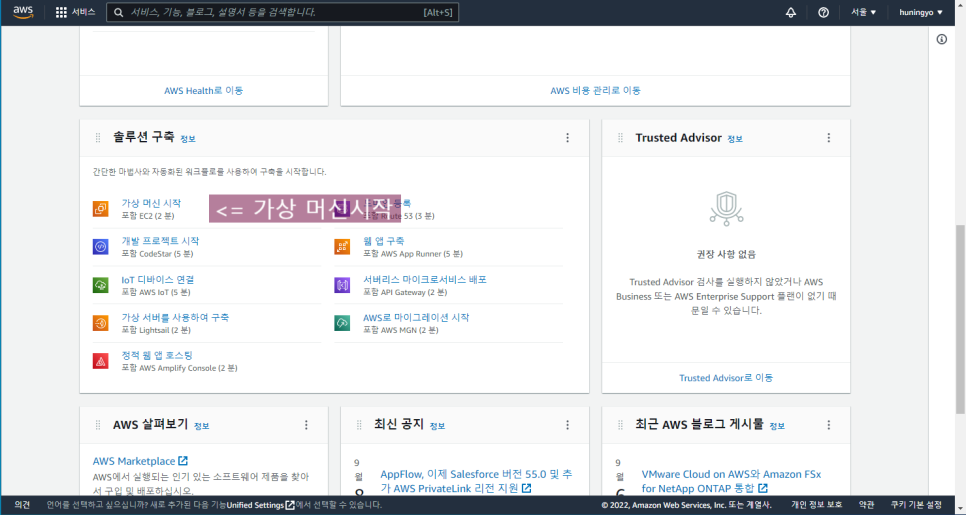Click the Amplify icon beside 정적 웹 앱 호스팅
The width and height of the screenshot is (966, 515).
100,361
